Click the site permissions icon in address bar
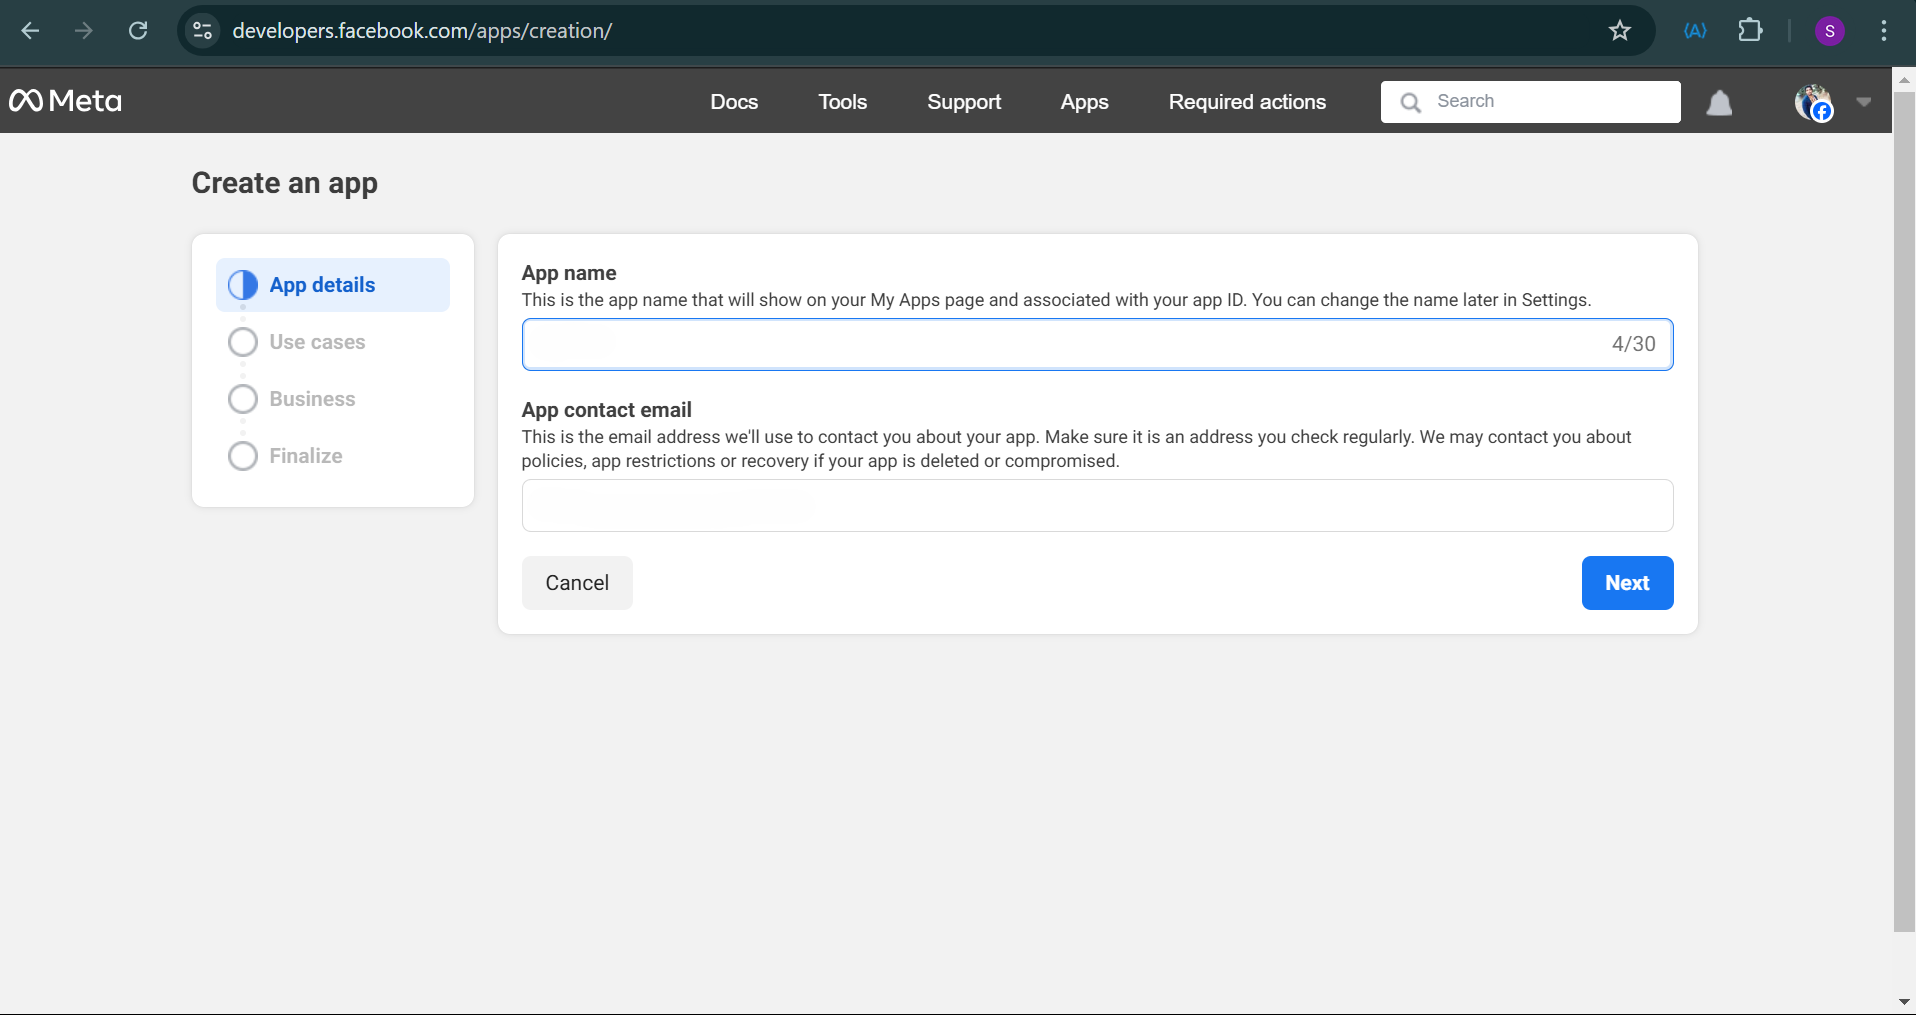The height and width of the screenshot is (1015, 1916). pos(201,30)
